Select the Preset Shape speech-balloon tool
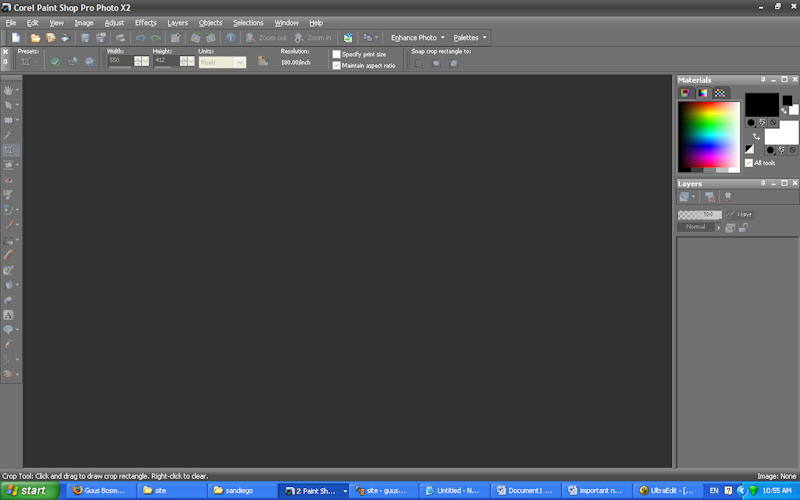The image size is (800, 500). (8, 330)
